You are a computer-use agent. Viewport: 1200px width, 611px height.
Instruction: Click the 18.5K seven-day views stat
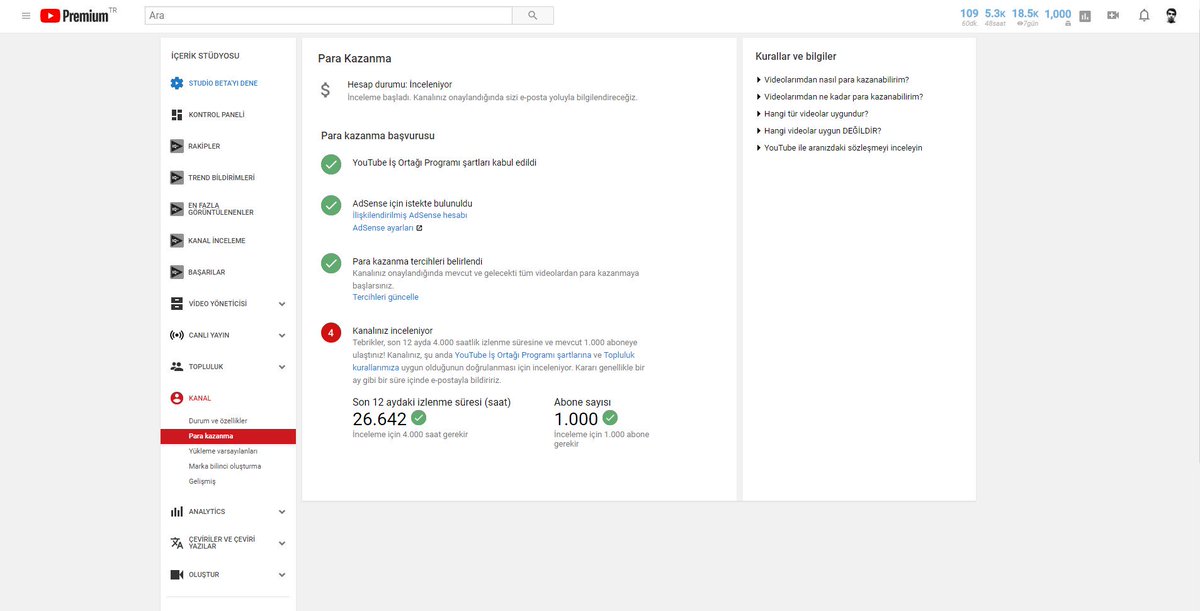point(1026,17)
